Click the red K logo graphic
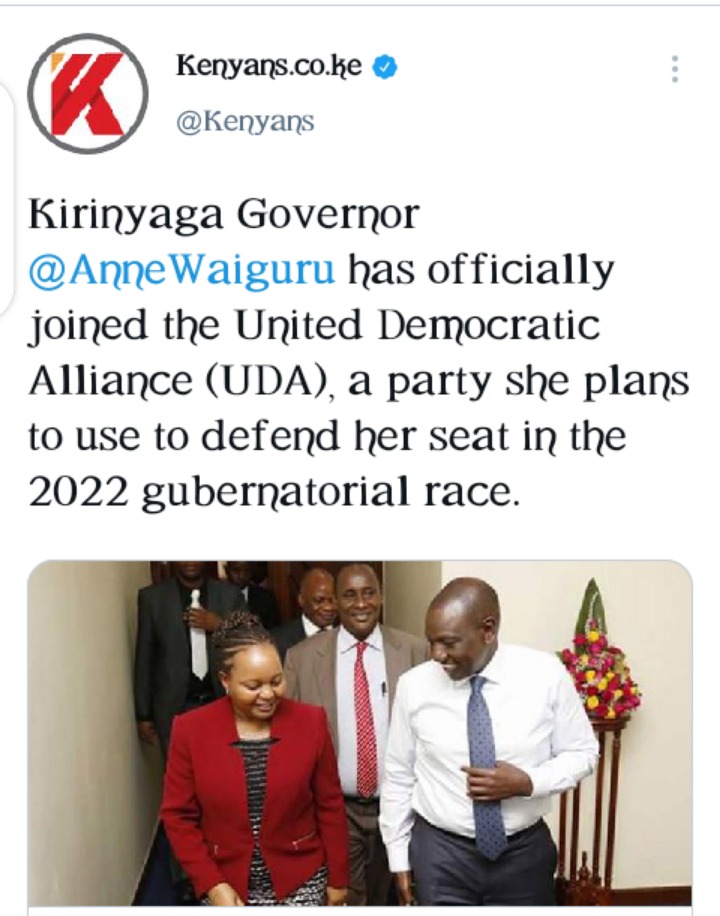 [88, 94]
